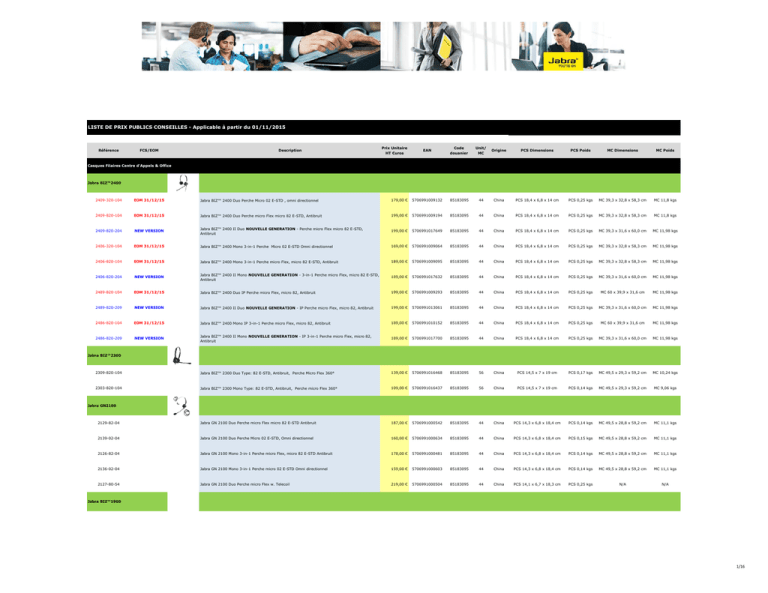Click the description 'Jabra GN 2100 Duo Perche micro Flex w. Telecoil'
Viewport: 768px width, 593px height.
point(244,484)
